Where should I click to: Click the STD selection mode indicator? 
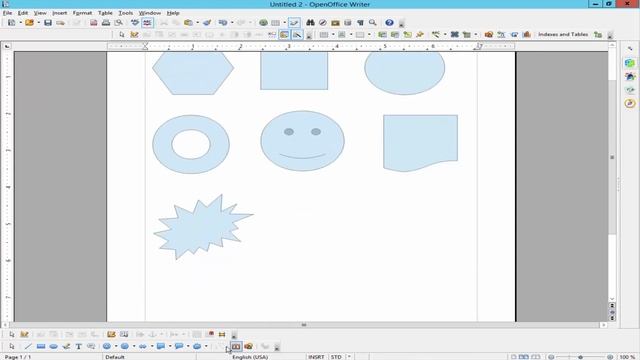(336, 357)
